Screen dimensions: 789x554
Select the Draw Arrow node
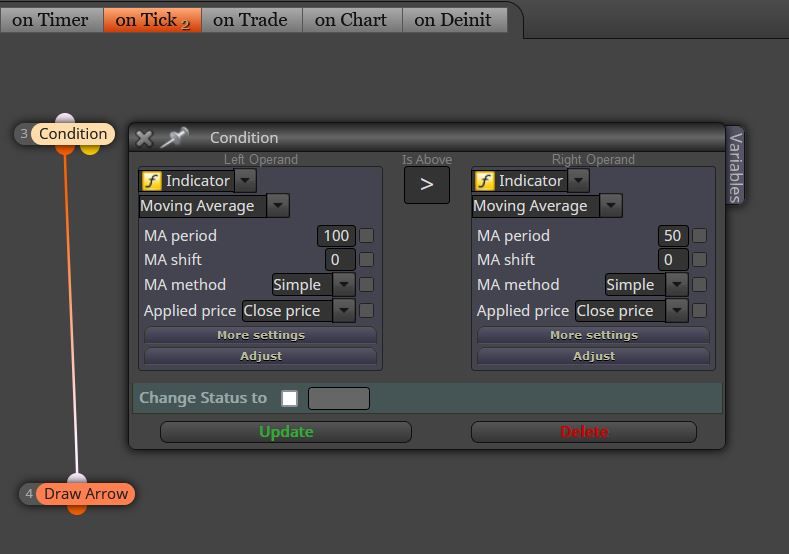pyautogui.click(x=86, y=494)
